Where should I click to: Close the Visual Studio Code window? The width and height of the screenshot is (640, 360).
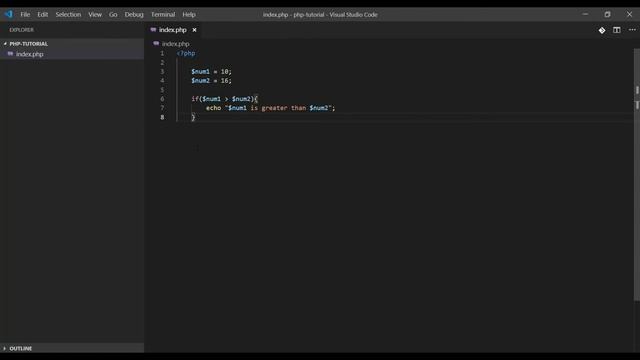point(629,14)
